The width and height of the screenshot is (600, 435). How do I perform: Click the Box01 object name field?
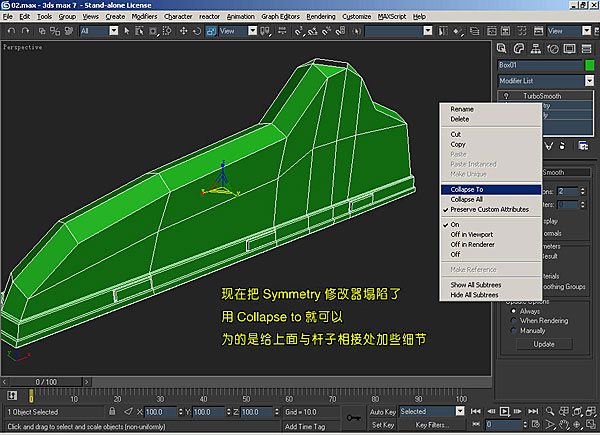pos(540,65)
